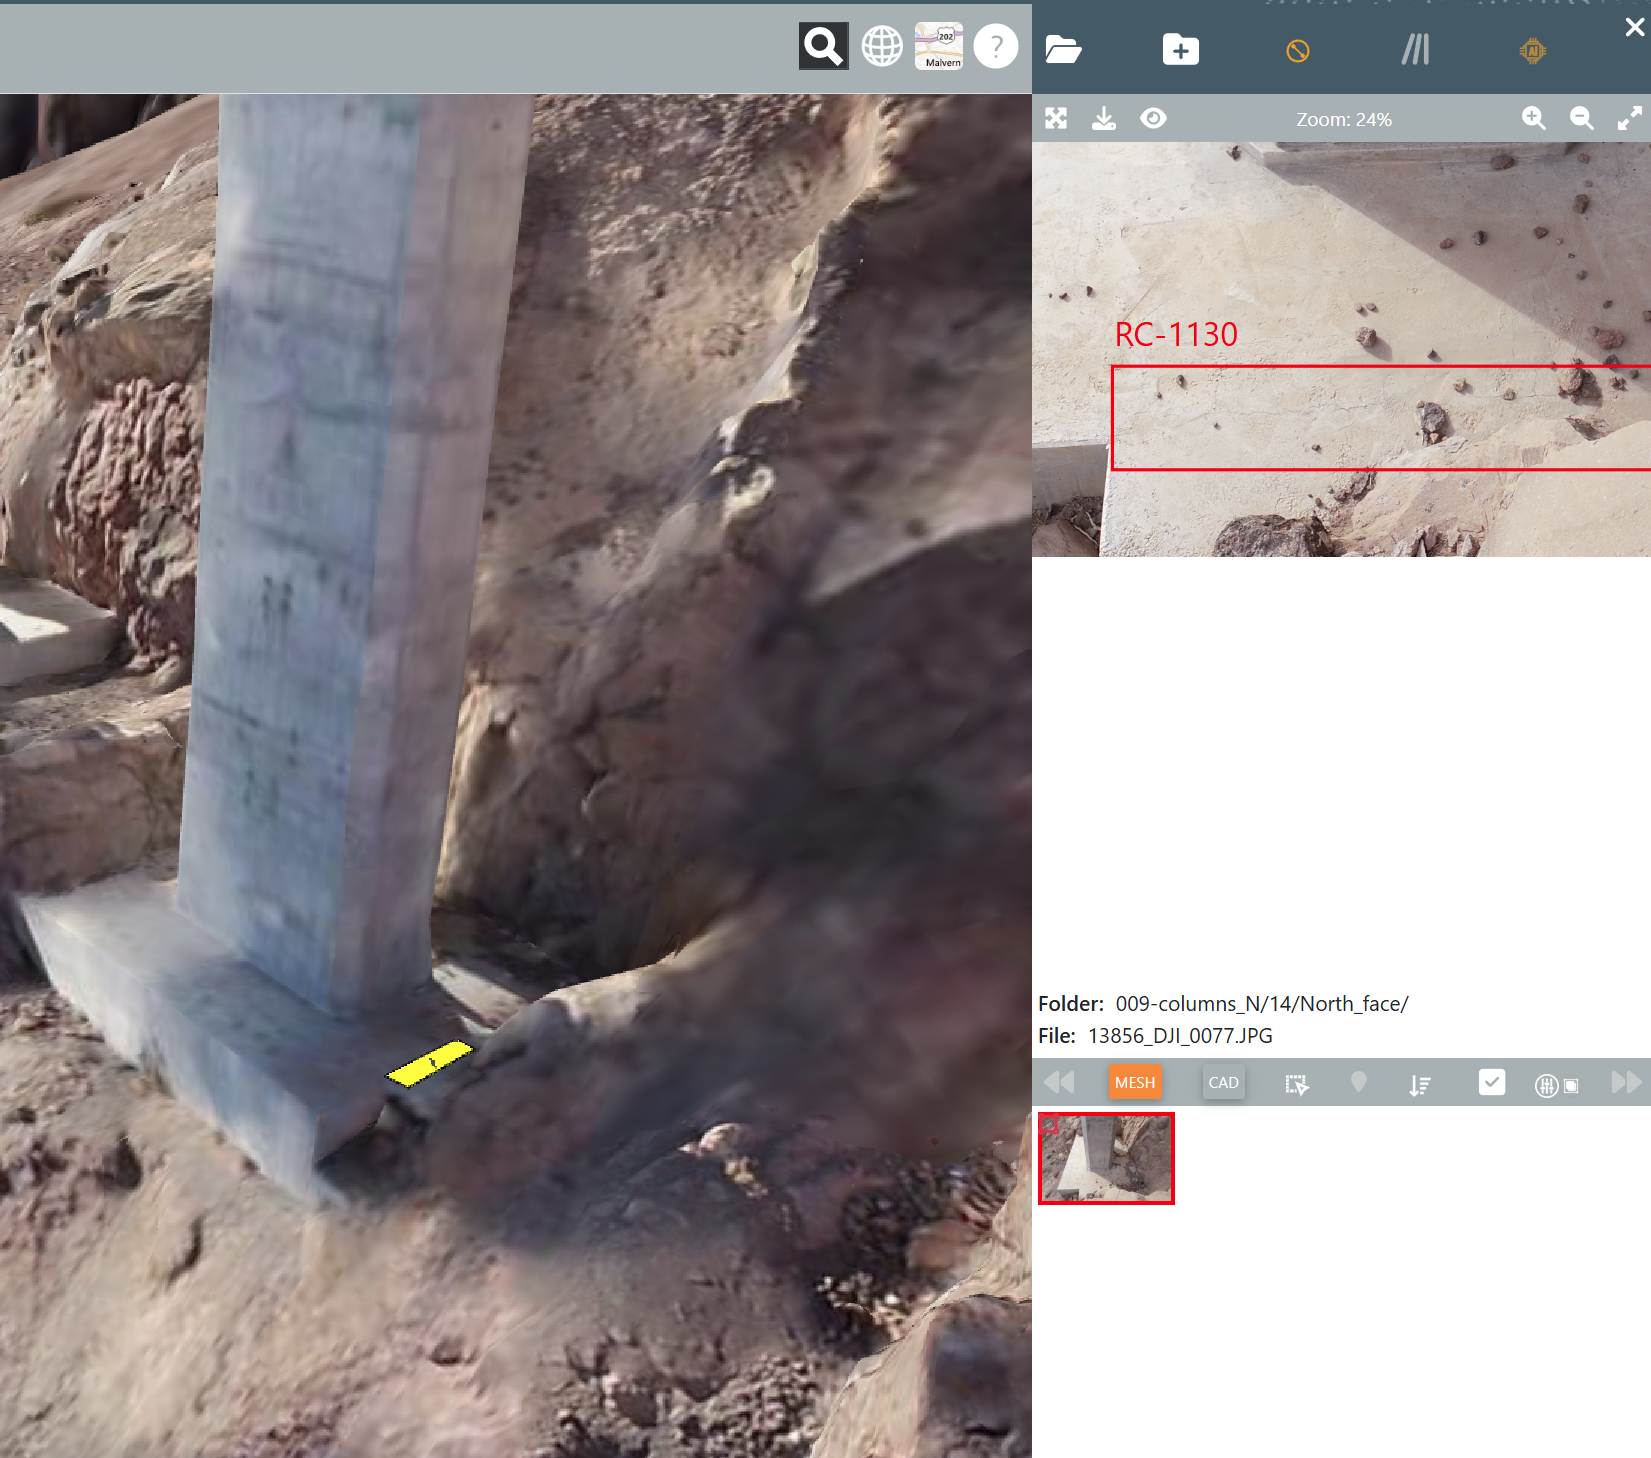Click the orange prohibited circle icon
This screenshot has height=1458, width=1651.
1298,51
